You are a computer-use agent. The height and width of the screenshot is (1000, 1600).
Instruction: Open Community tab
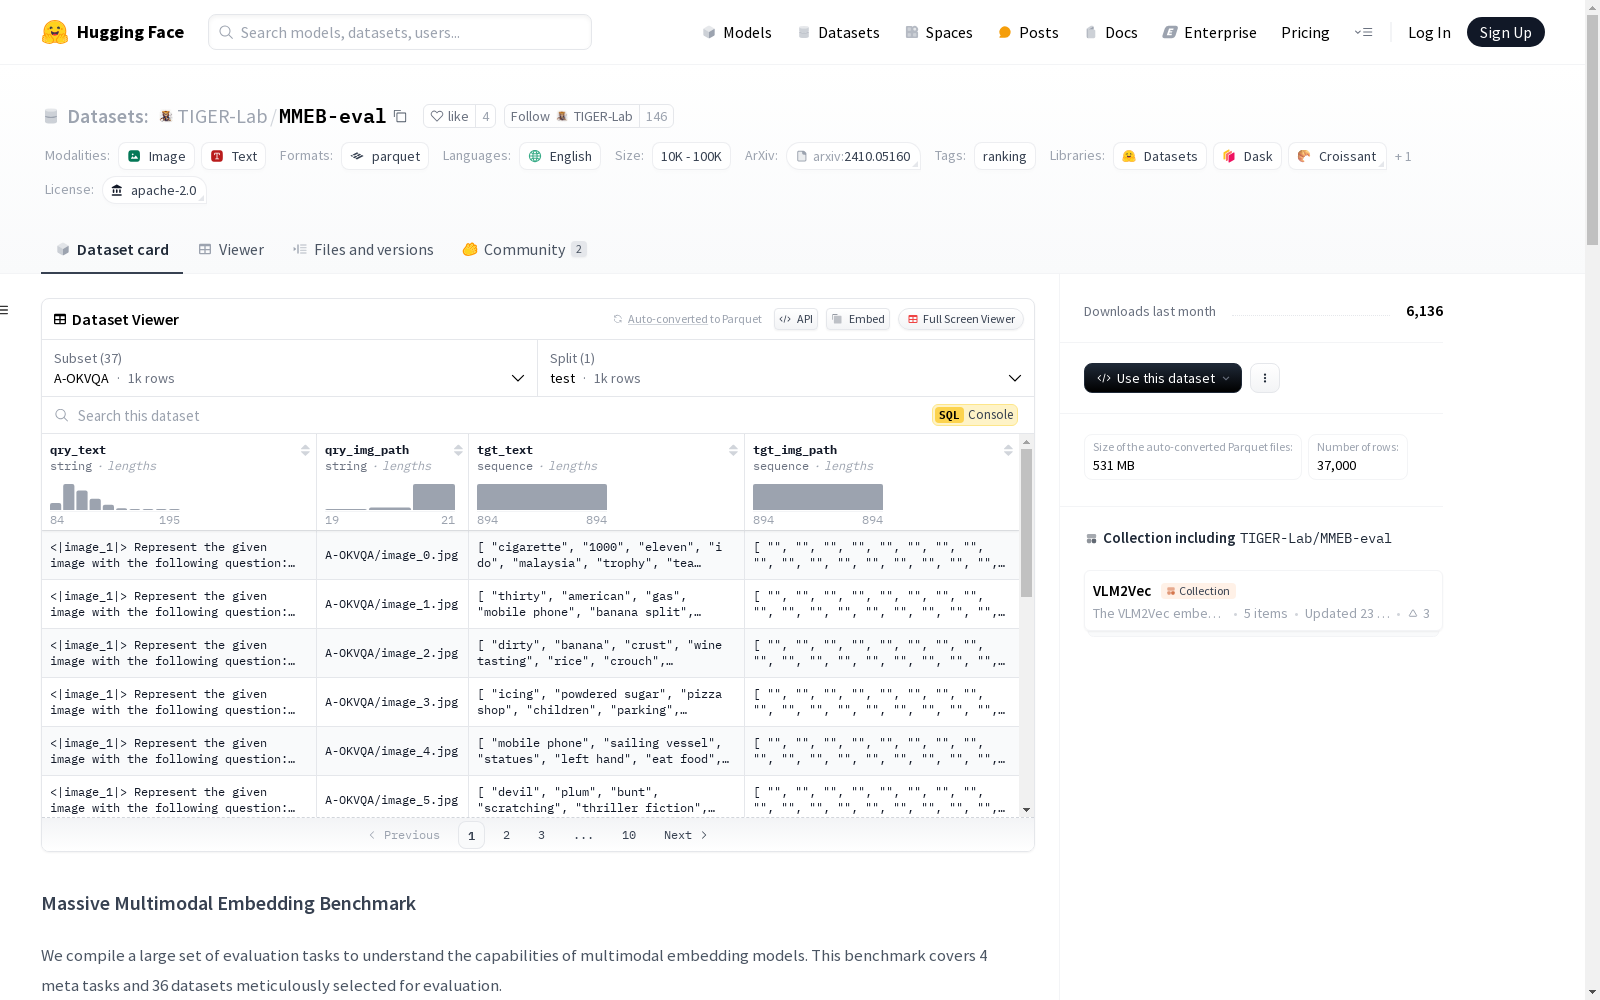[x=524, y=250]
